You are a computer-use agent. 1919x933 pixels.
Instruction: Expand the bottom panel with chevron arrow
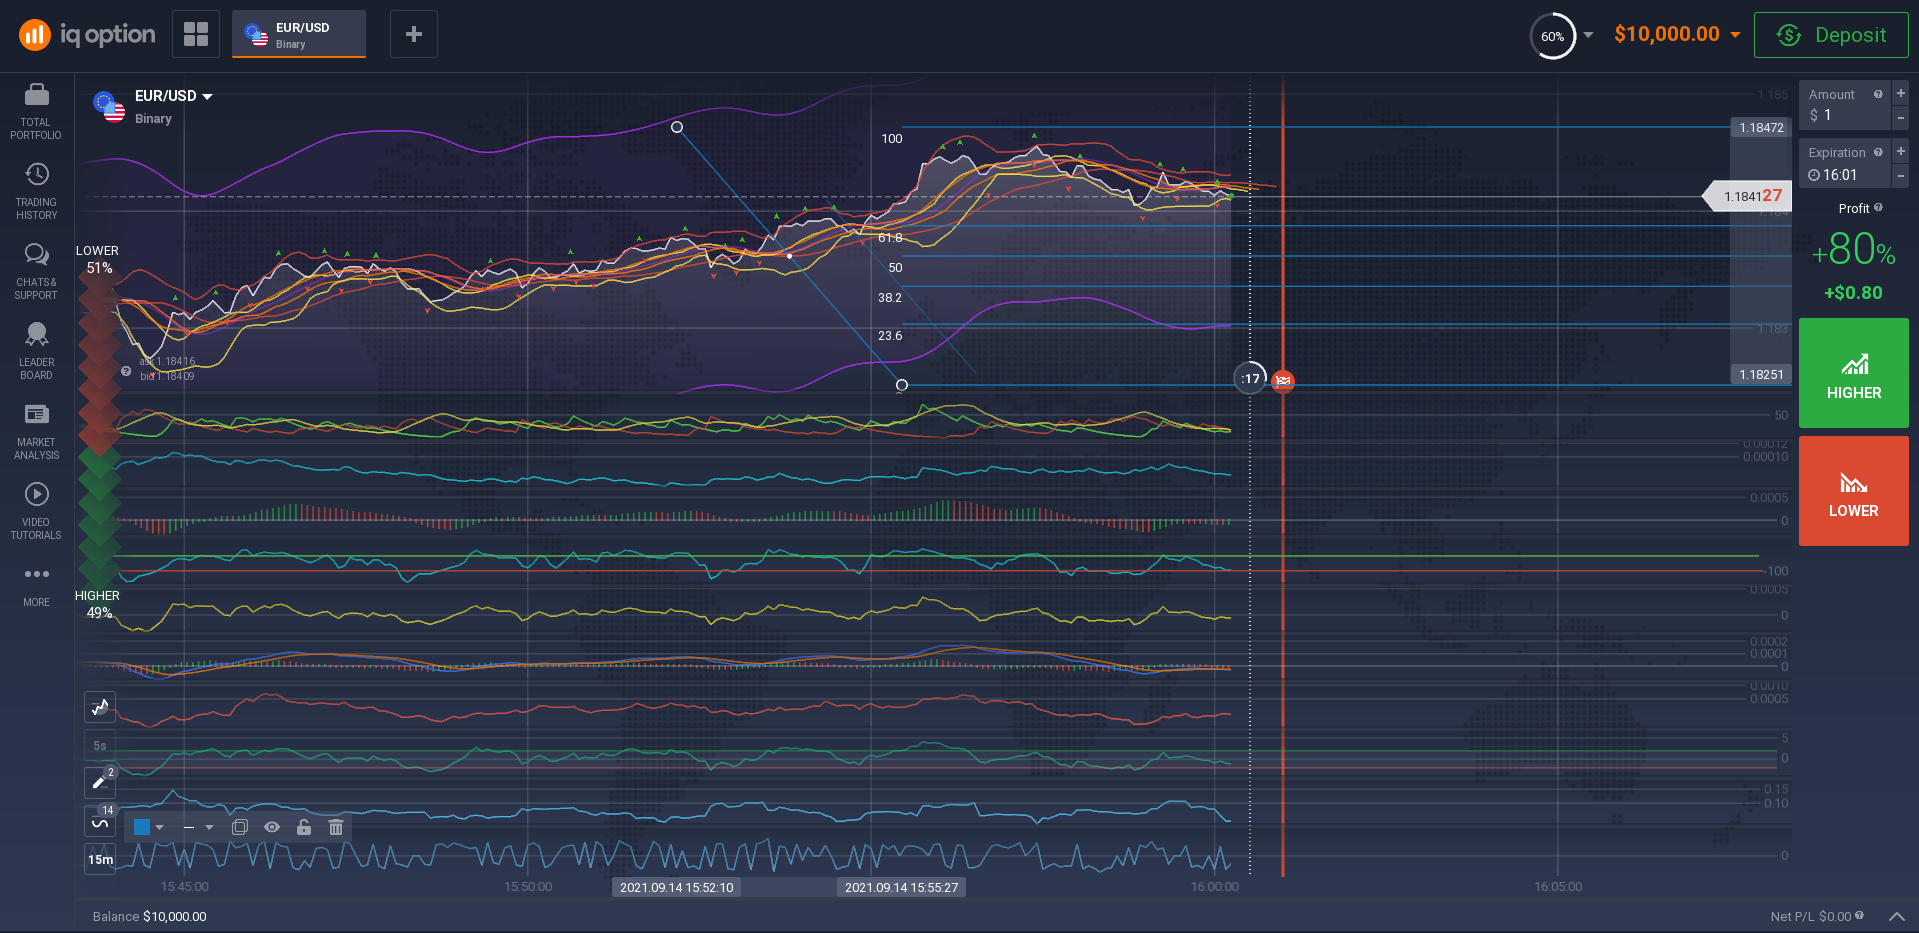click(1896, 916)
